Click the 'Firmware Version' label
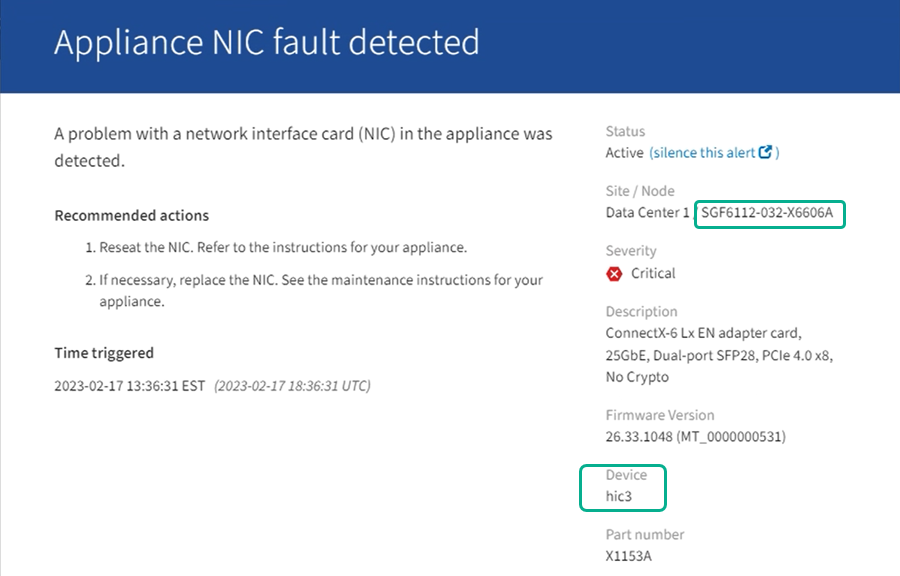The image size is (900, 576). click(x=660, y=415)
